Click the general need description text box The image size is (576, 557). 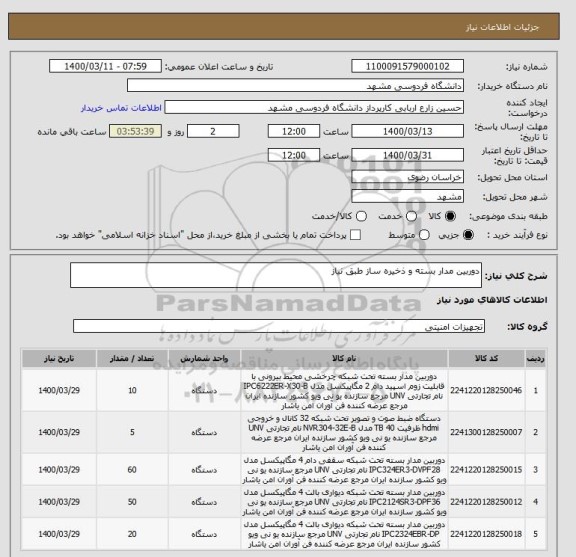(x=276, y=275)
